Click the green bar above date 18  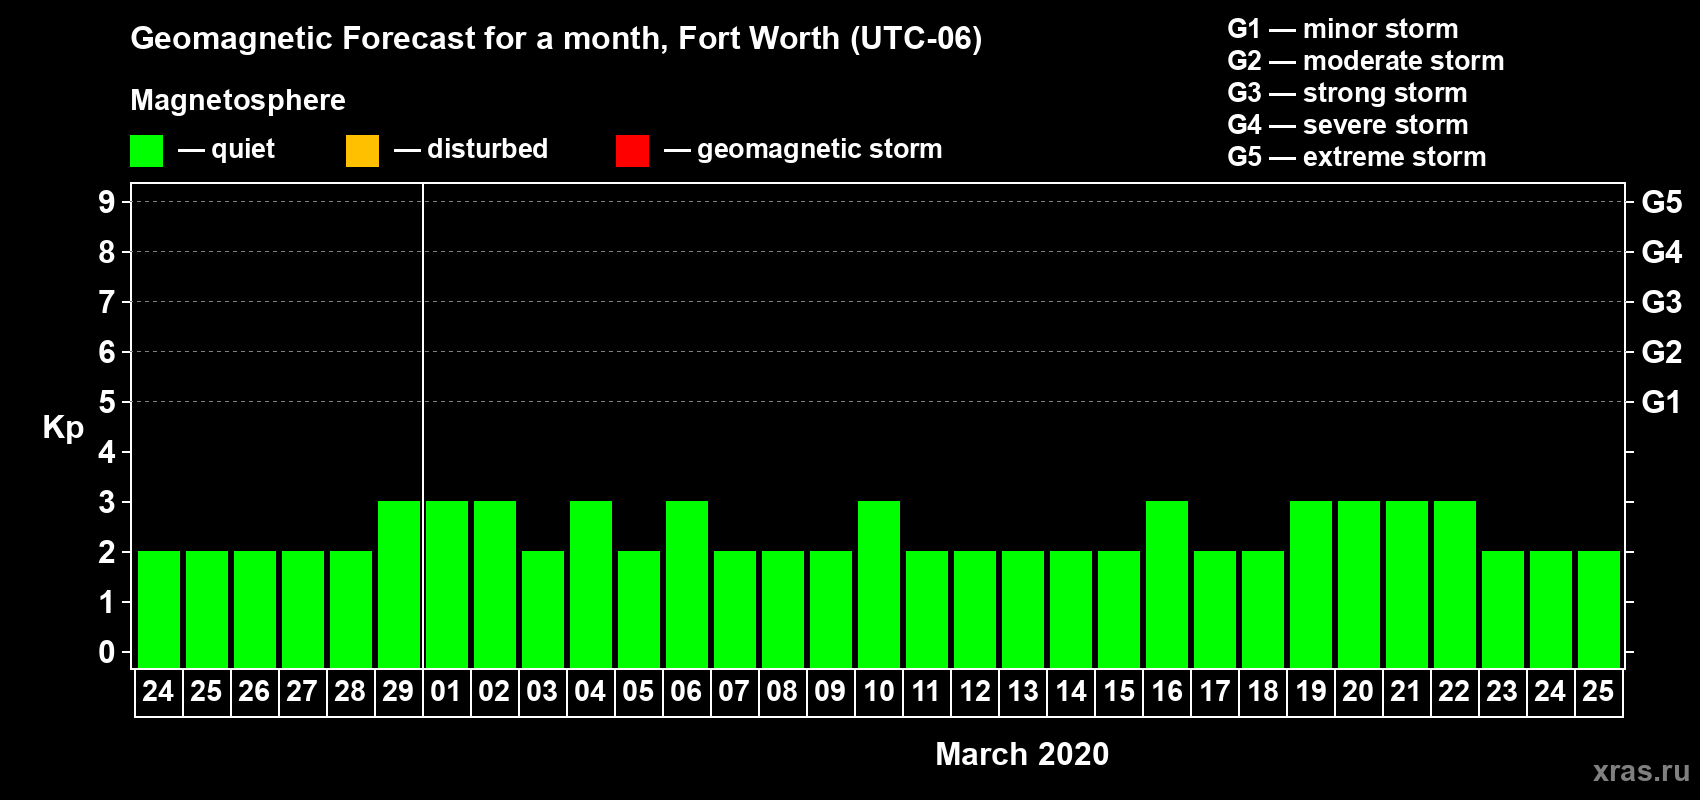(1263, 609)
